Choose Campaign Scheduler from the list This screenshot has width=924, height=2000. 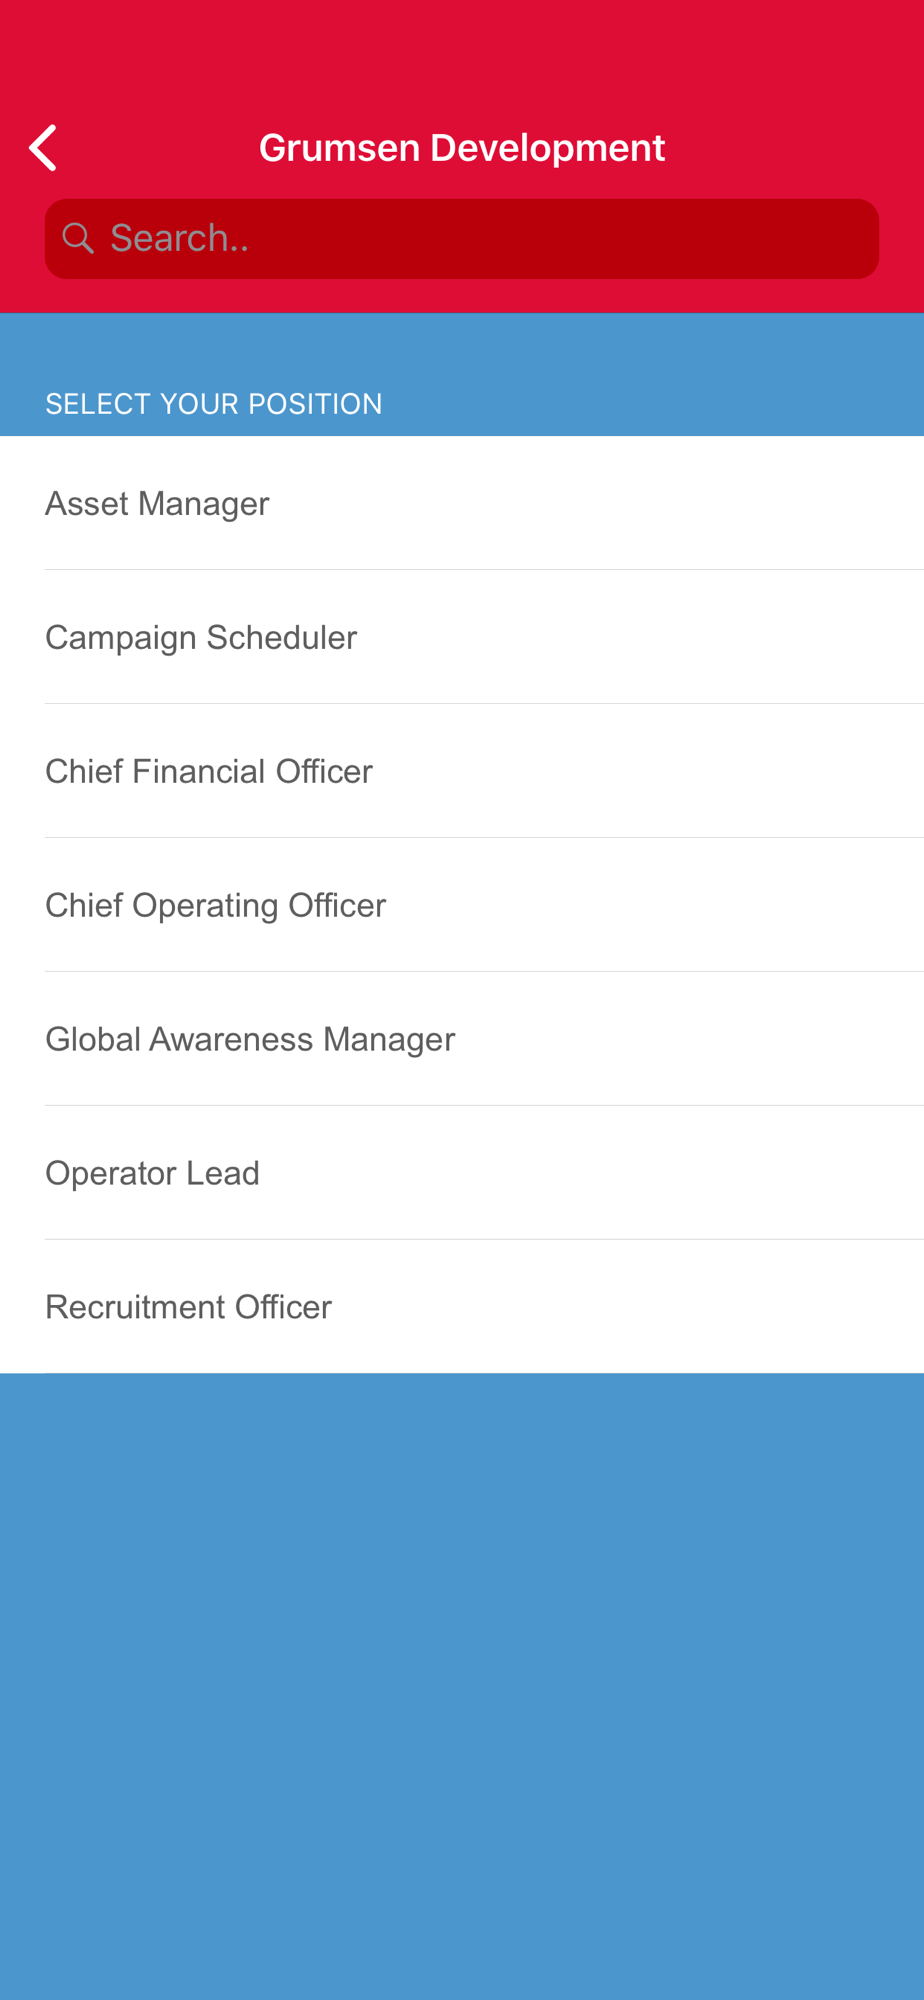[x=462, y=637]
